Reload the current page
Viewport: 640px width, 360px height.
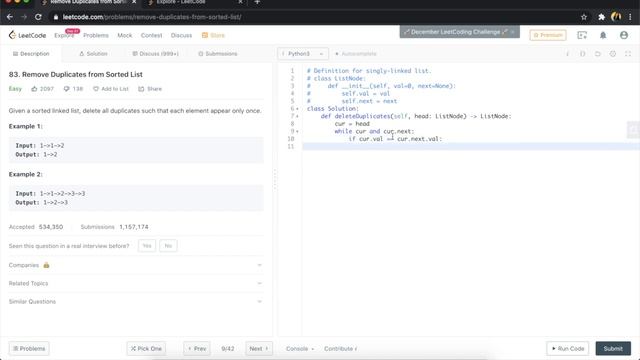coord(38,17)
